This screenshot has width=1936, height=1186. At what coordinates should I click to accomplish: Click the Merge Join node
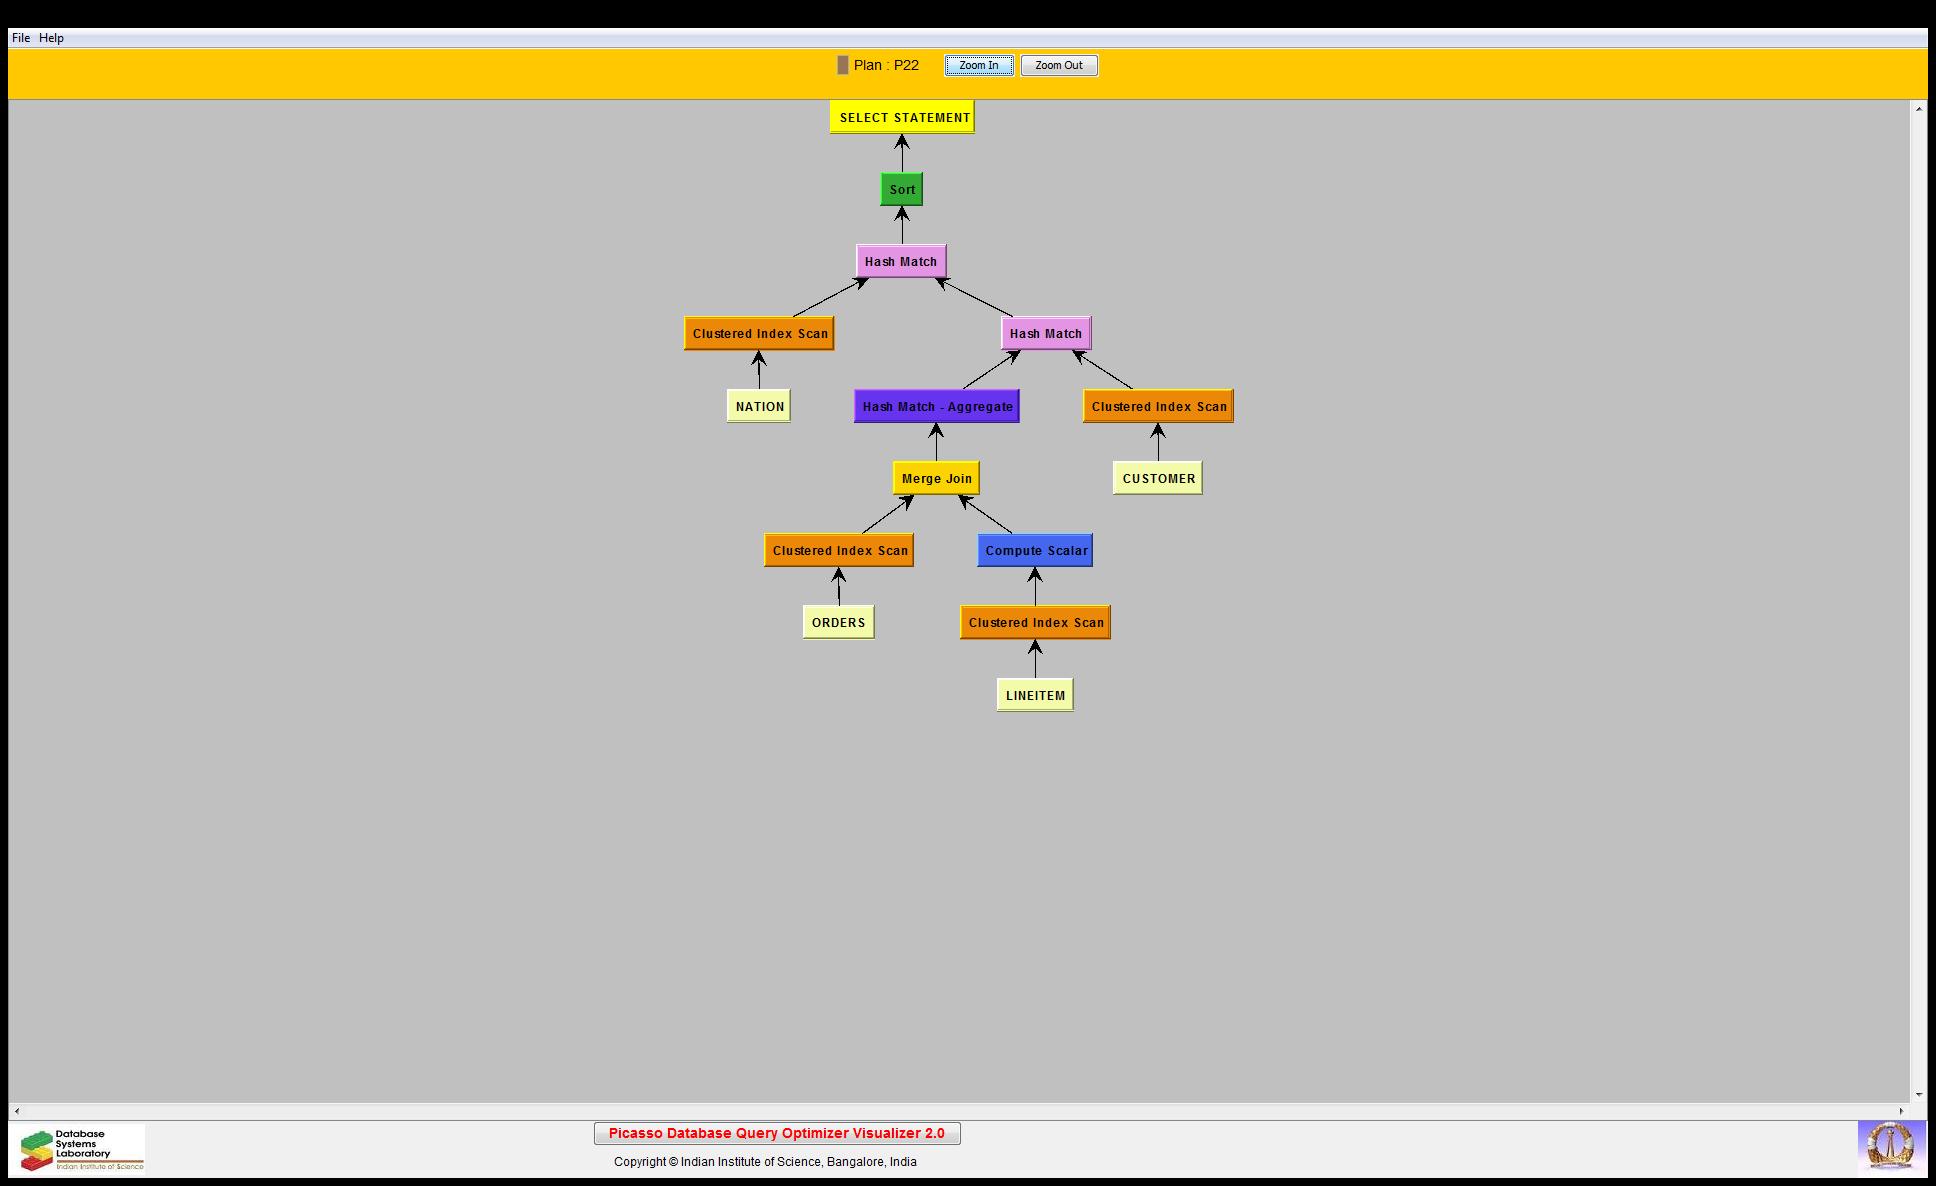(936, 478)
